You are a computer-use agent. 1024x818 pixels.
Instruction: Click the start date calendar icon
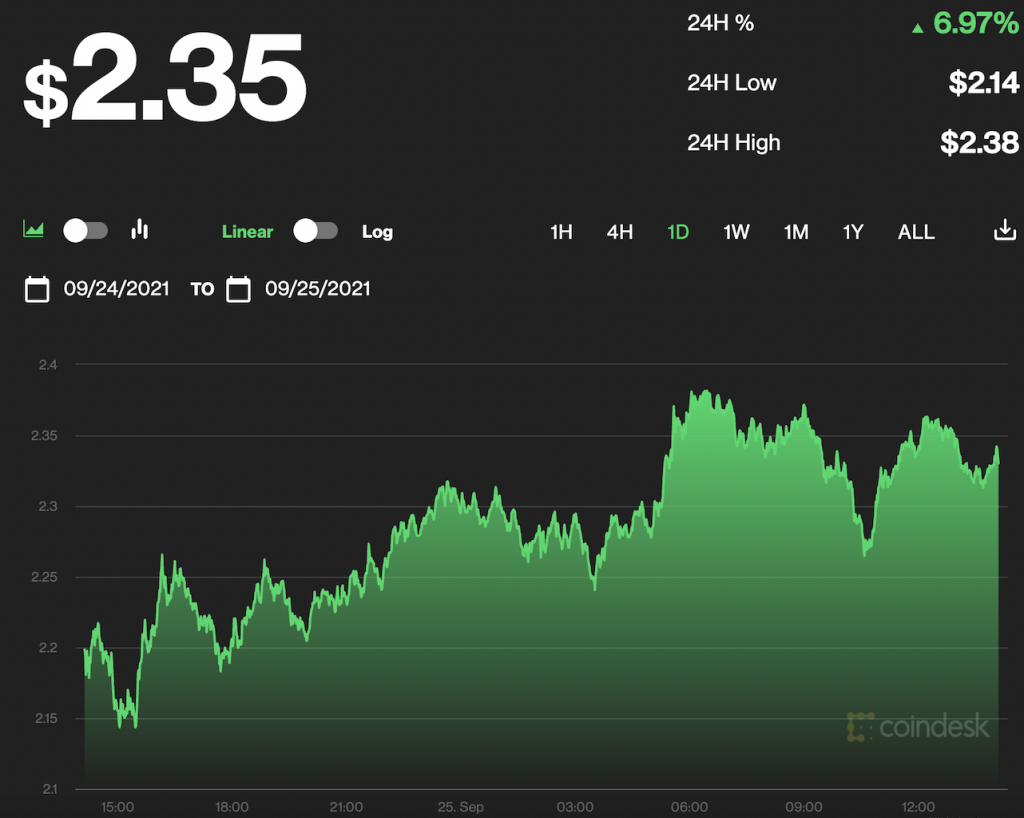(x=37, y=289)
